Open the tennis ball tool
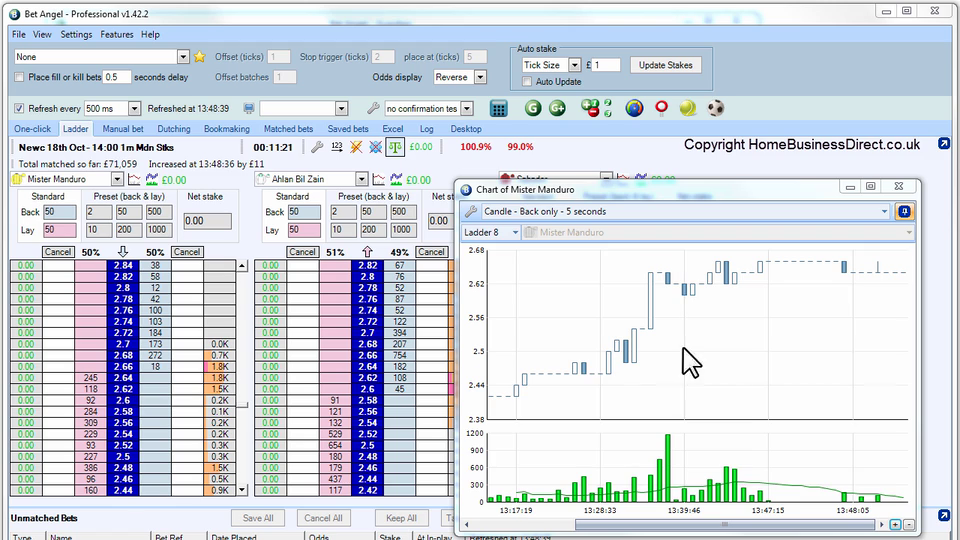Viewport: 960px width, 540px height. [688, 108]
